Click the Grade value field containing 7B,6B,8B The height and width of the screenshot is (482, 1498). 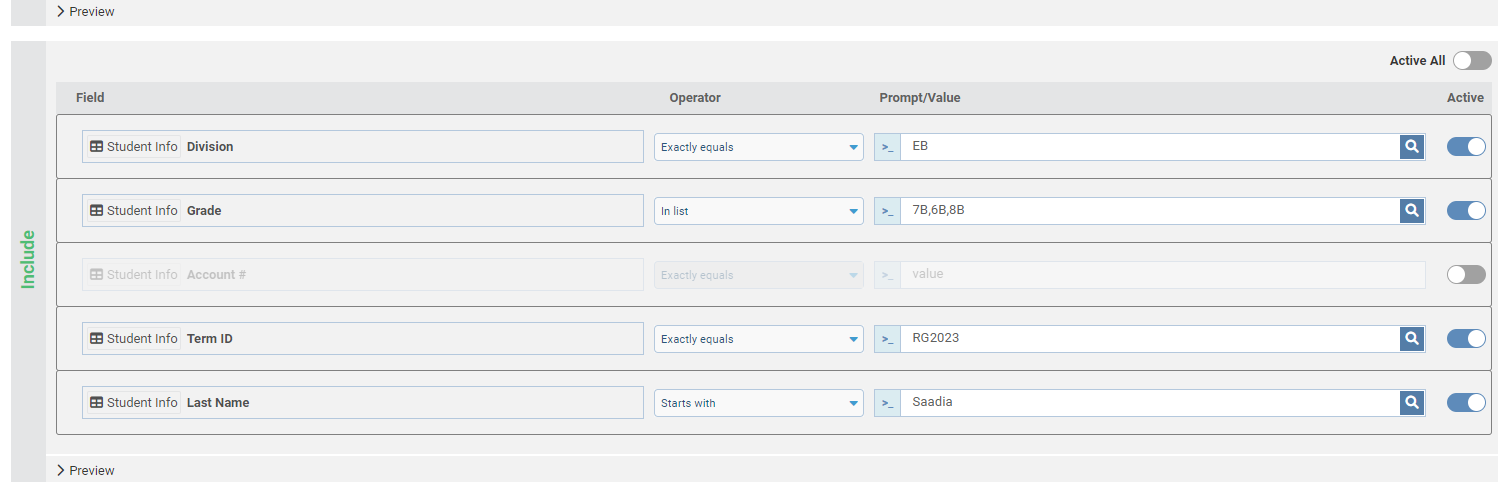1150,211
